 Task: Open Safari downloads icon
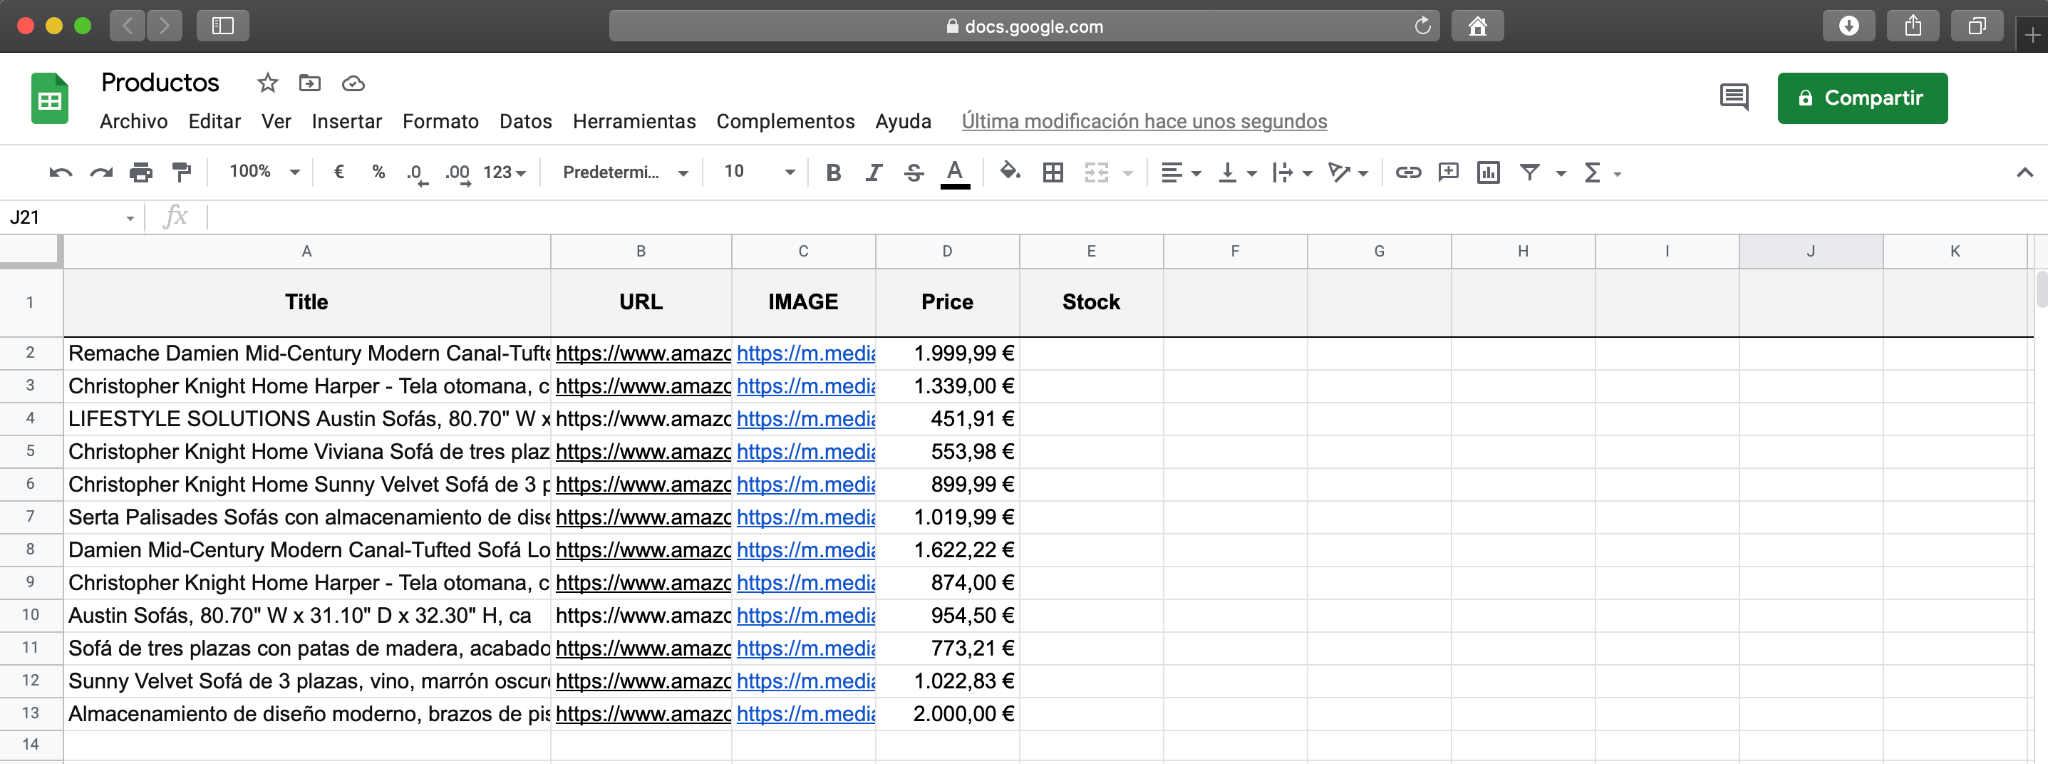[x=1849, y=26]
